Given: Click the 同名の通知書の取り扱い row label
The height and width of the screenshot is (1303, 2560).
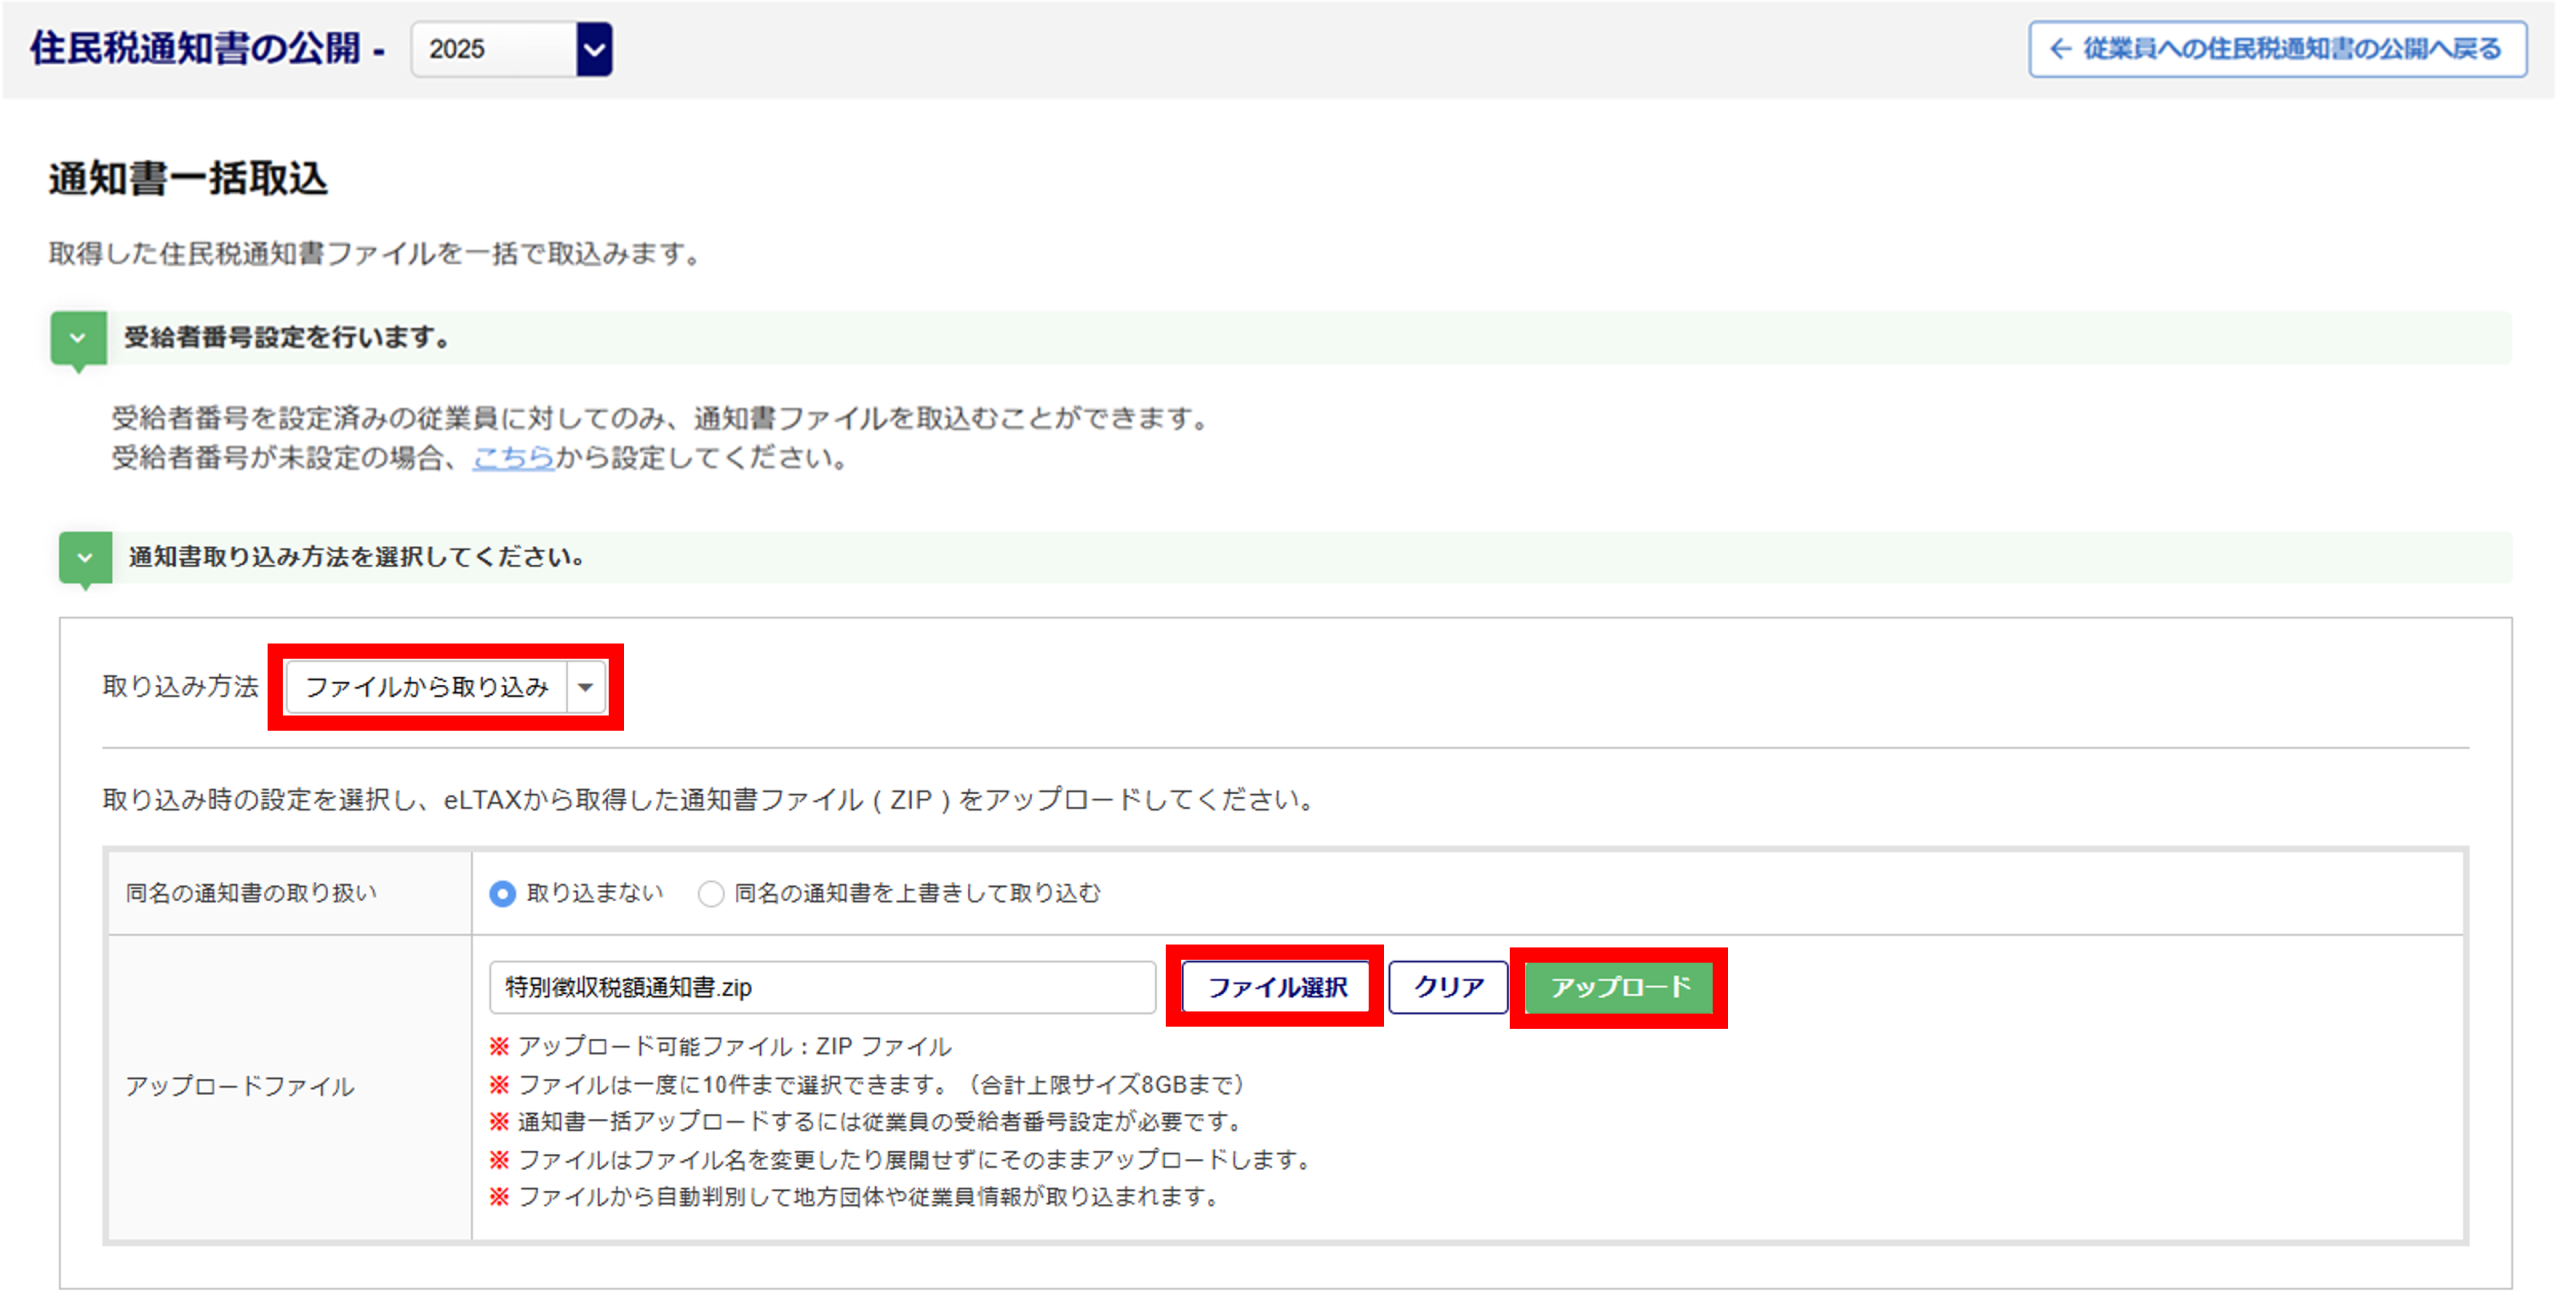Looking at the screenshot, I should (251, 893).
